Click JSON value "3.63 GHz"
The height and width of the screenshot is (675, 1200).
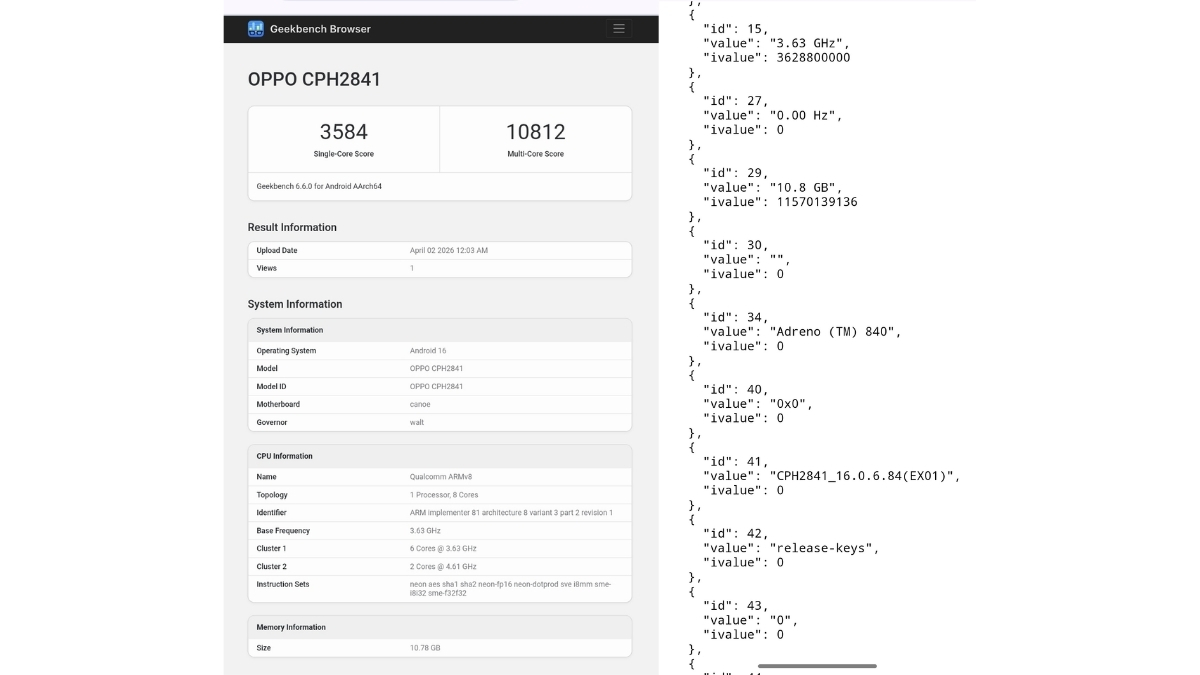click(809, 43)
